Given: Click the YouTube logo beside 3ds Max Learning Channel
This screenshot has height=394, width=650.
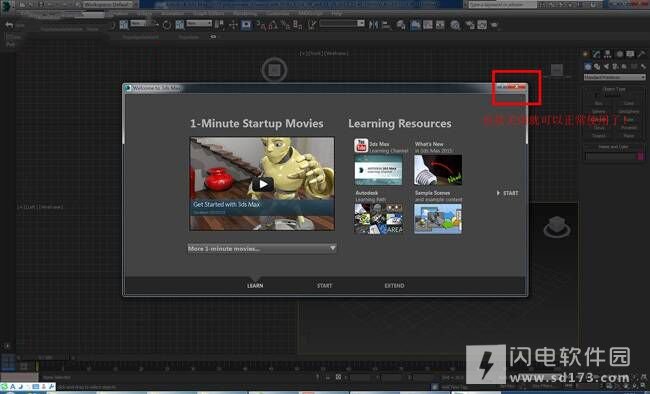Looking at the screenshot, I should tap(361, 146).
